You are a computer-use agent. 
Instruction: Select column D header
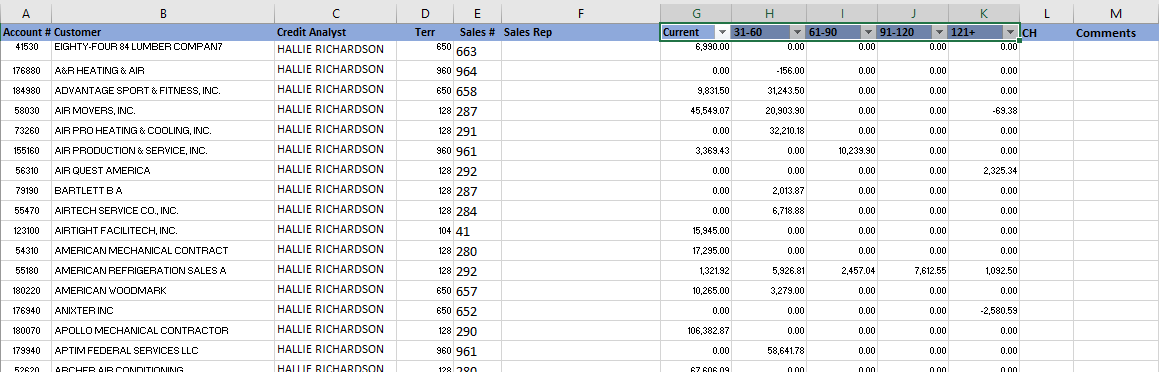tap(425, 13)
